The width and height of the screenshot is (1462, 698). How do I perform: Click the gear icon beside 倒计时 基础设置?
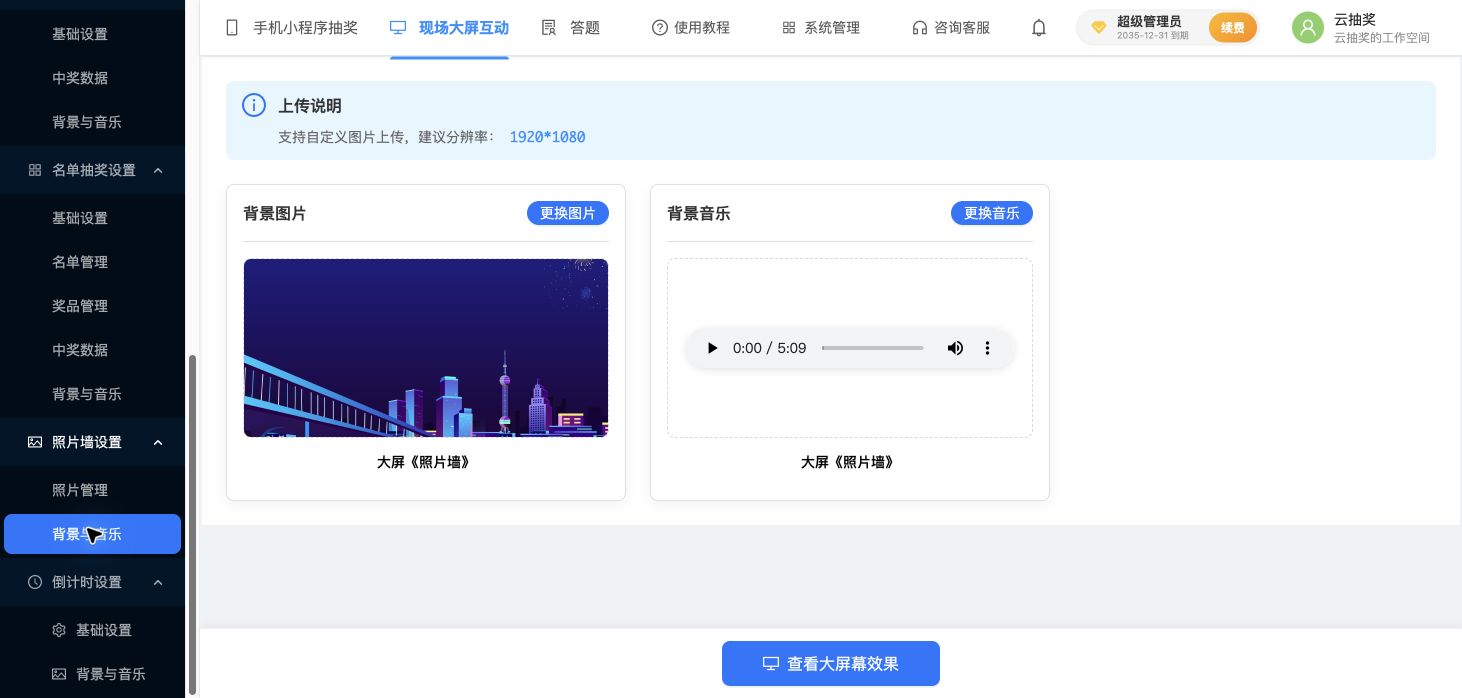pyautogui.click(x=59, y=630)
